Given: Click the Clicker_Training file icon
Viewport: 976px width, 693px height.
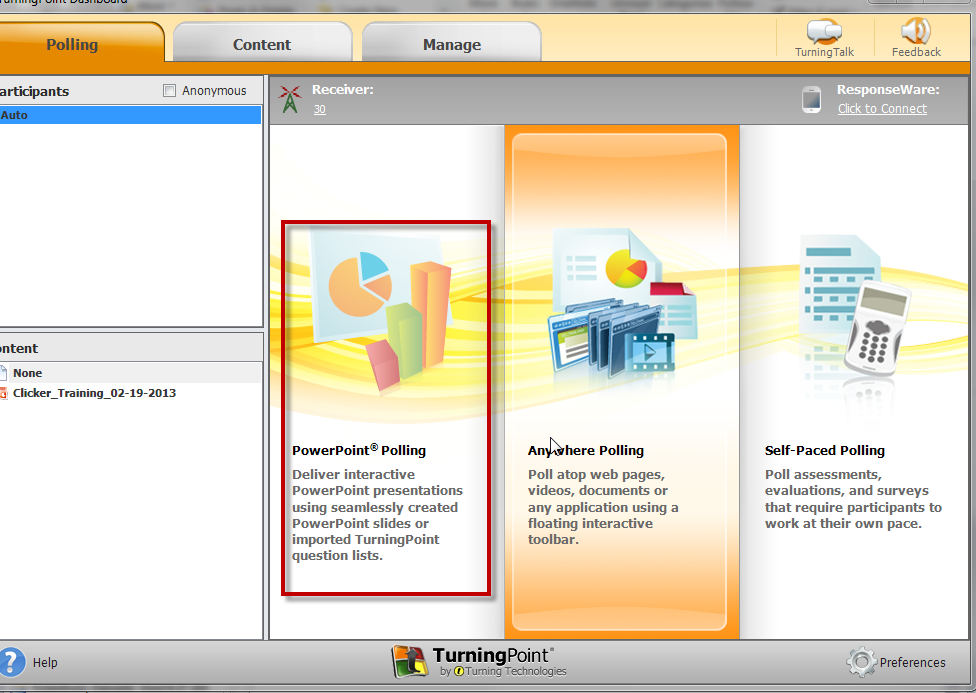Looking at the screenshot, I should point(3,393).
